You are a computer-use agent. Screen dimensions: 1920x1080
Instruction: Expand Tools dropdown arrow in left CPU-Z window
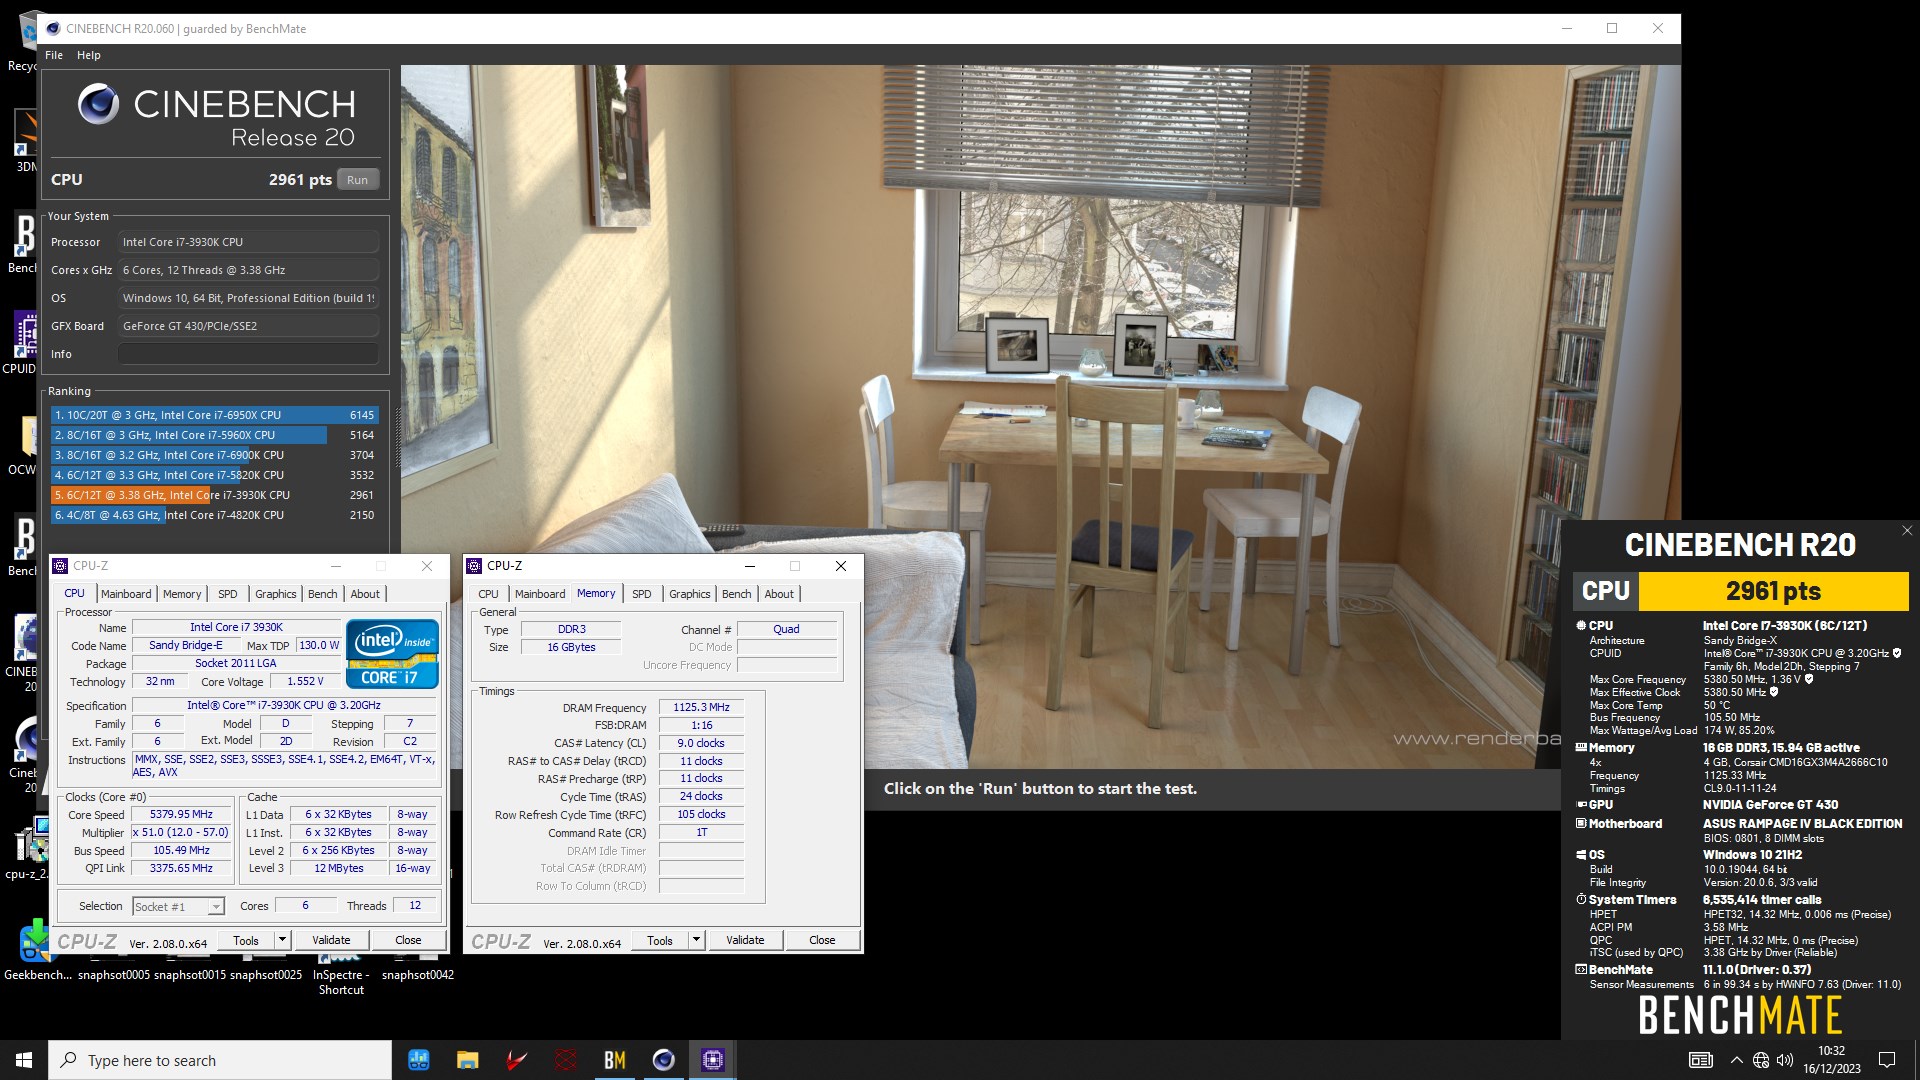tap(283, 940)
